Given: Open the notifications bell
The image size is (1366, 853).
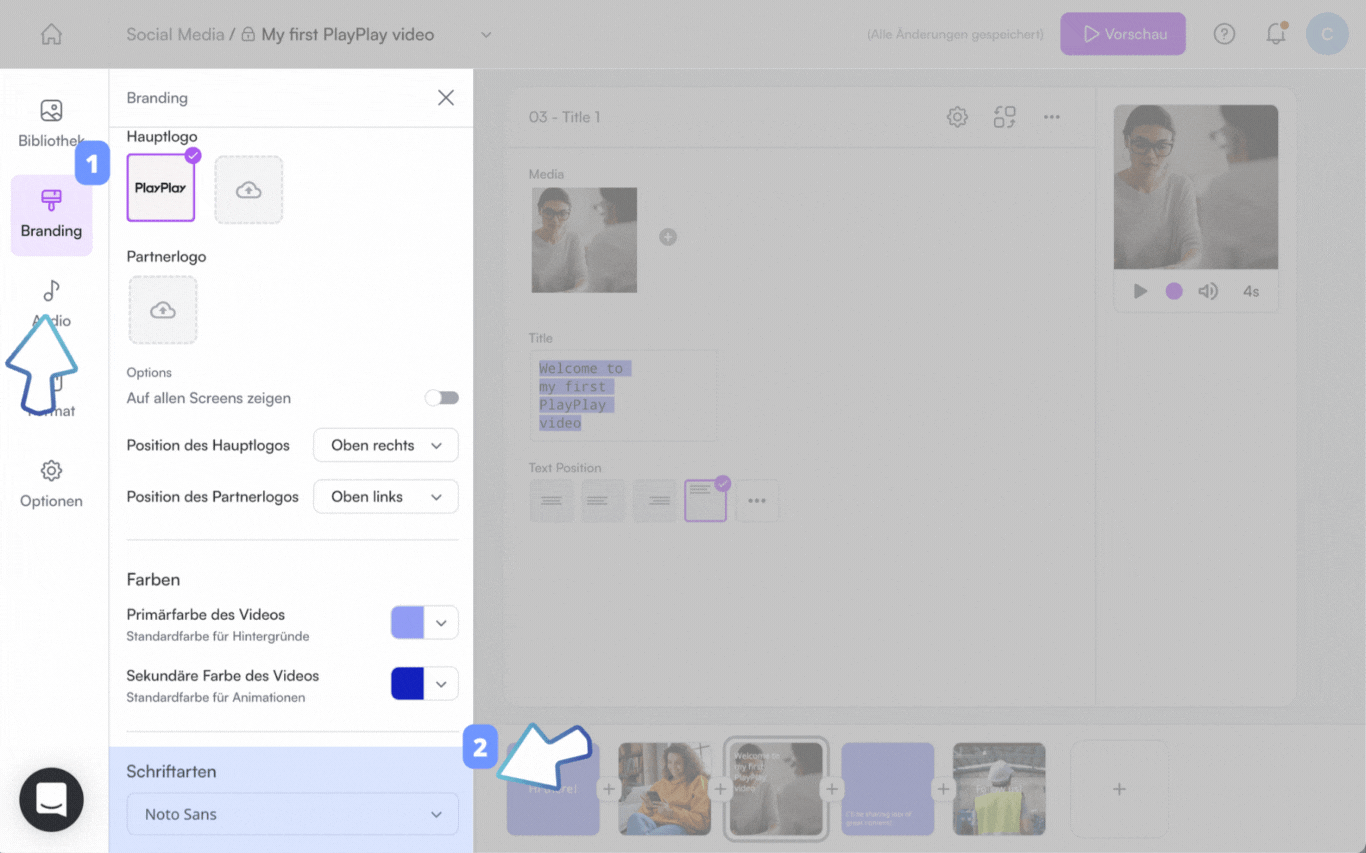Looking at the screenshot, I should click(1276, 34).
